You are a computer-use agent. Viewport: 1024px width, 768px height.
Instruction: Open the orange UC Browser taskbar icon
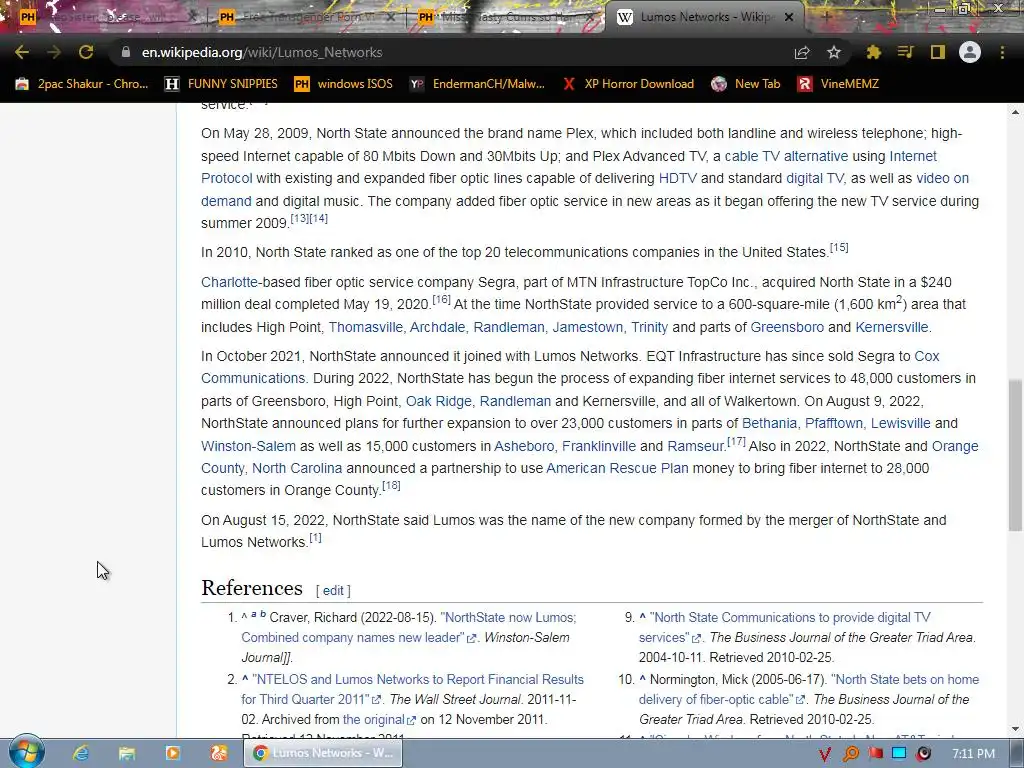tap(219, 753)
